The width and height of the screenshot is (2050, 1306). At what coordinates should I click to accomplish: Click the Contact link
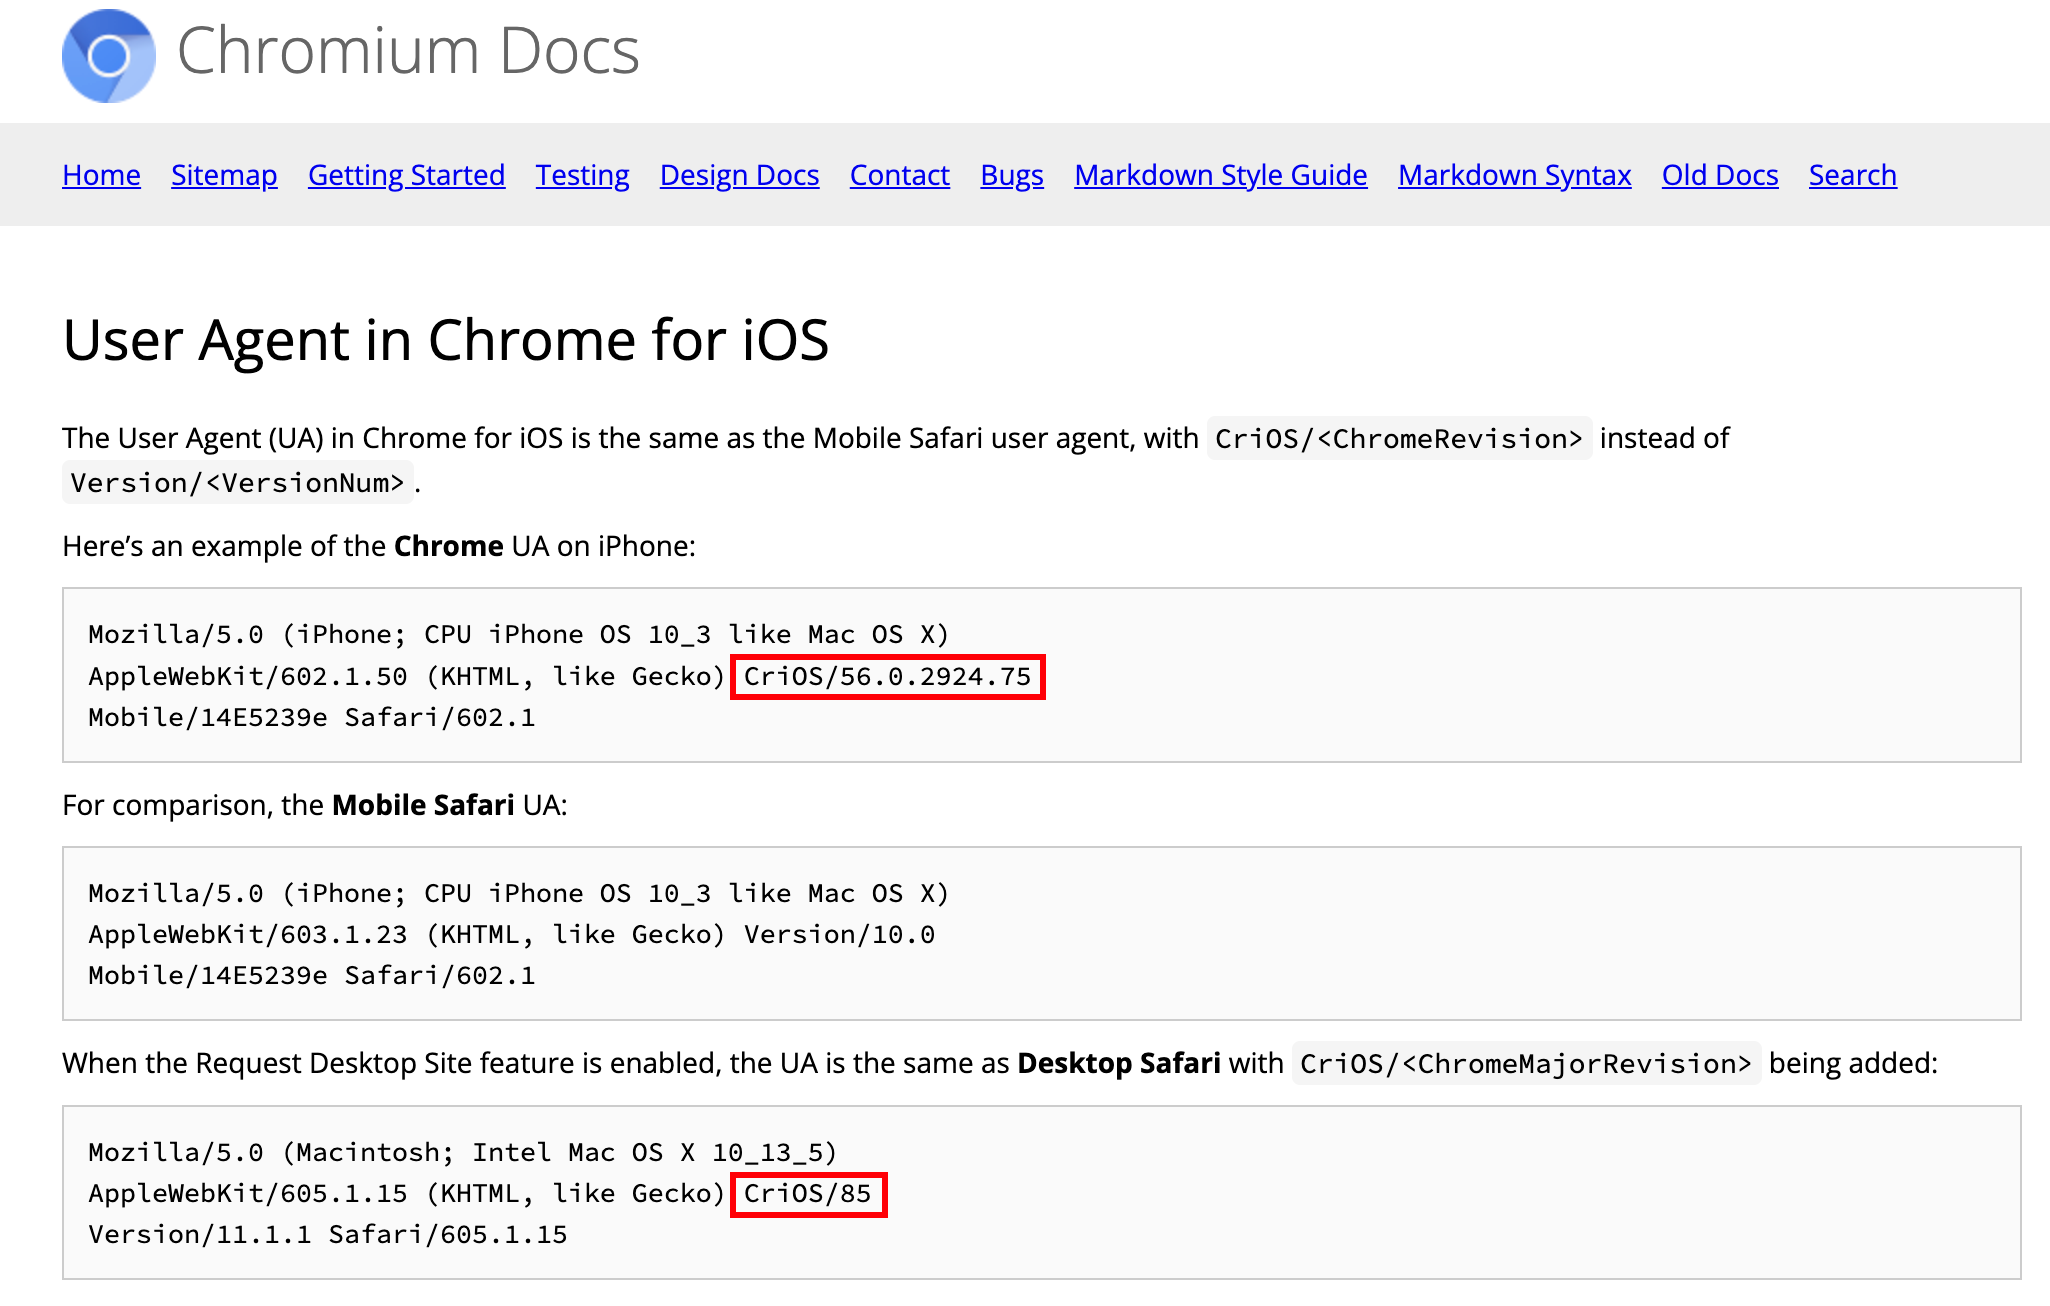(x=899, y=175)
